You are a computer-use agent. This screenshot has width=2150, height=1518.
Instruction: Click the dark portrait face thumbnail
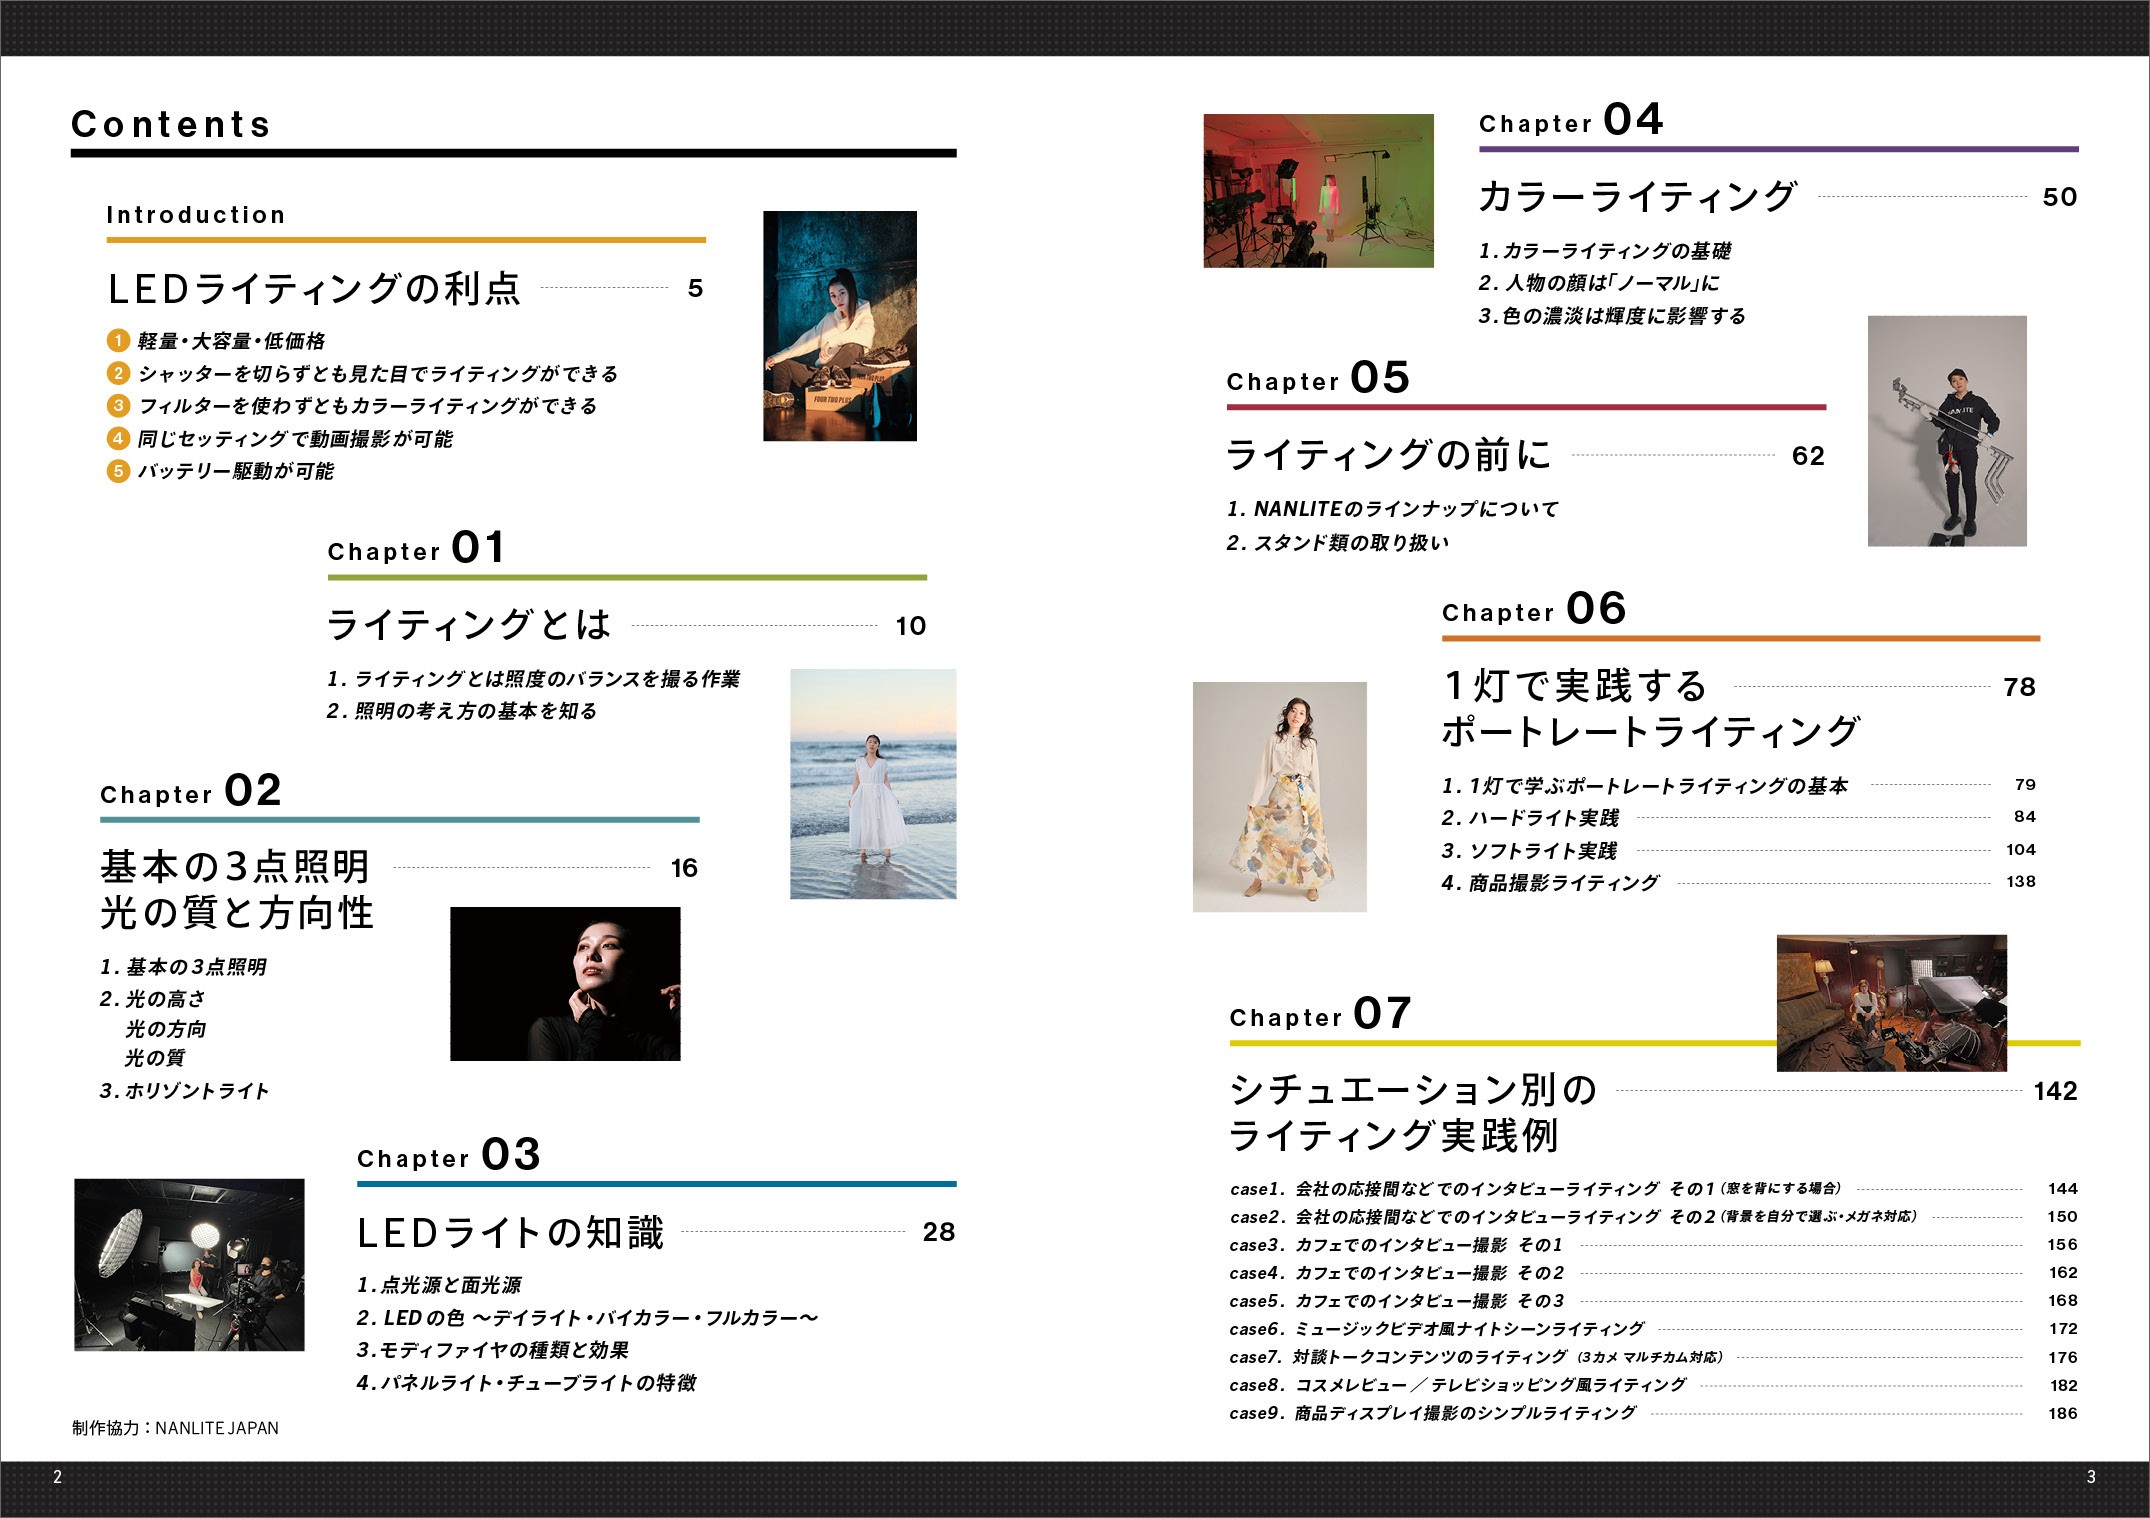(x=565, y=984)
